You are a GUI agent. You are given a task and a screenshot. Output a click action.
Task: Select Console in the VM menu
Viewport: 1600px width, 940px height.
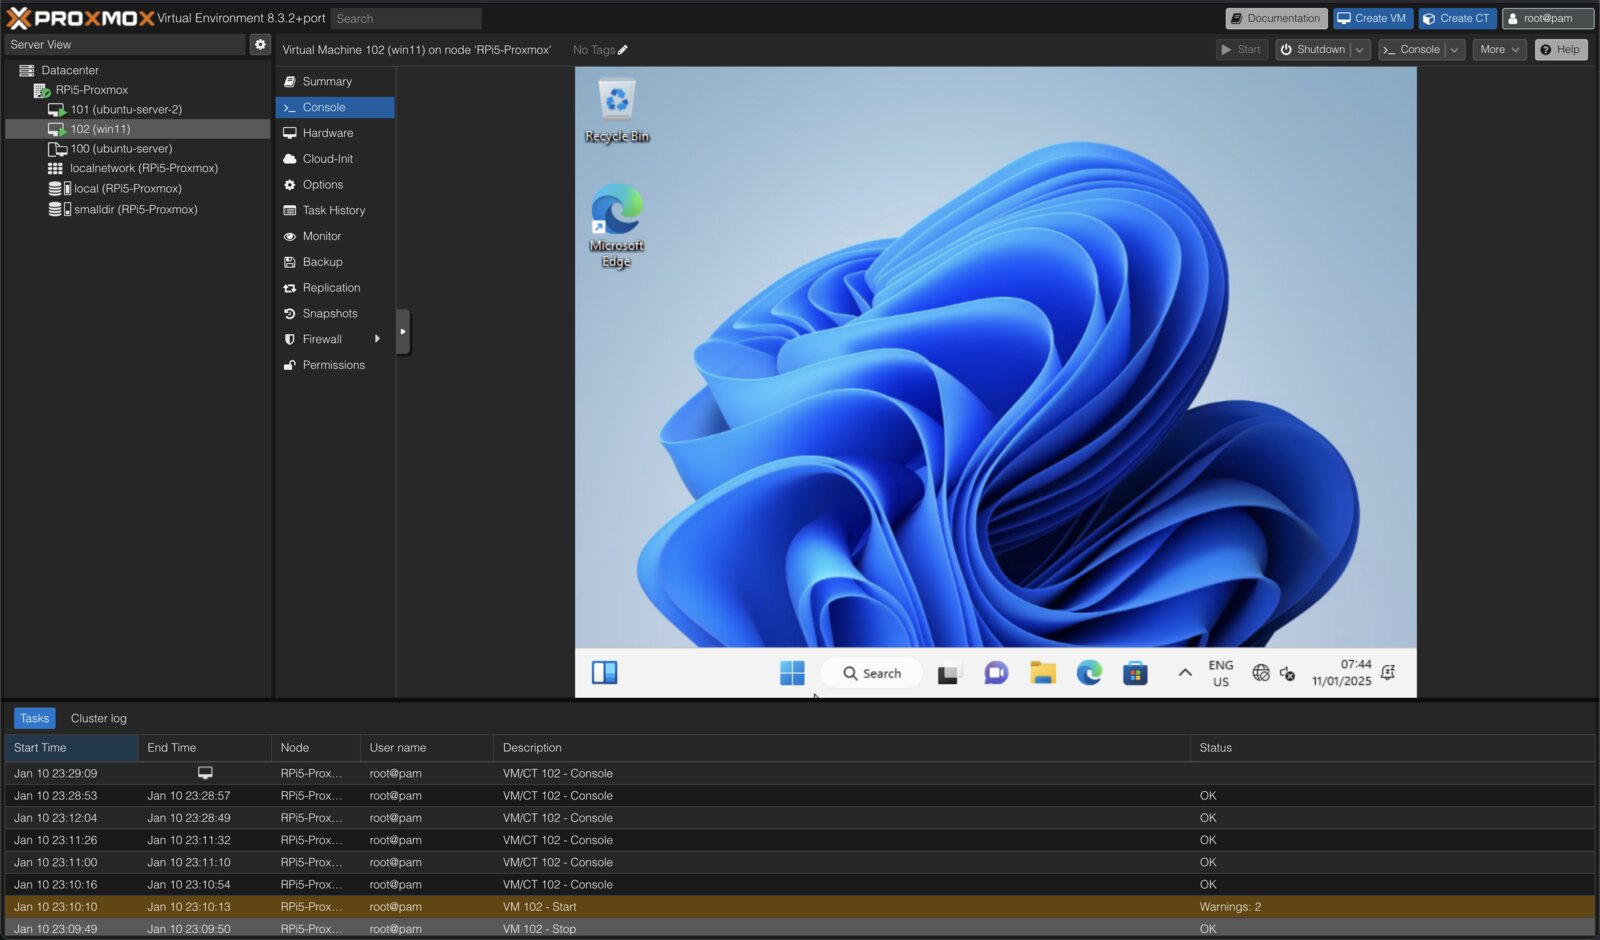[x=335, y=107]
